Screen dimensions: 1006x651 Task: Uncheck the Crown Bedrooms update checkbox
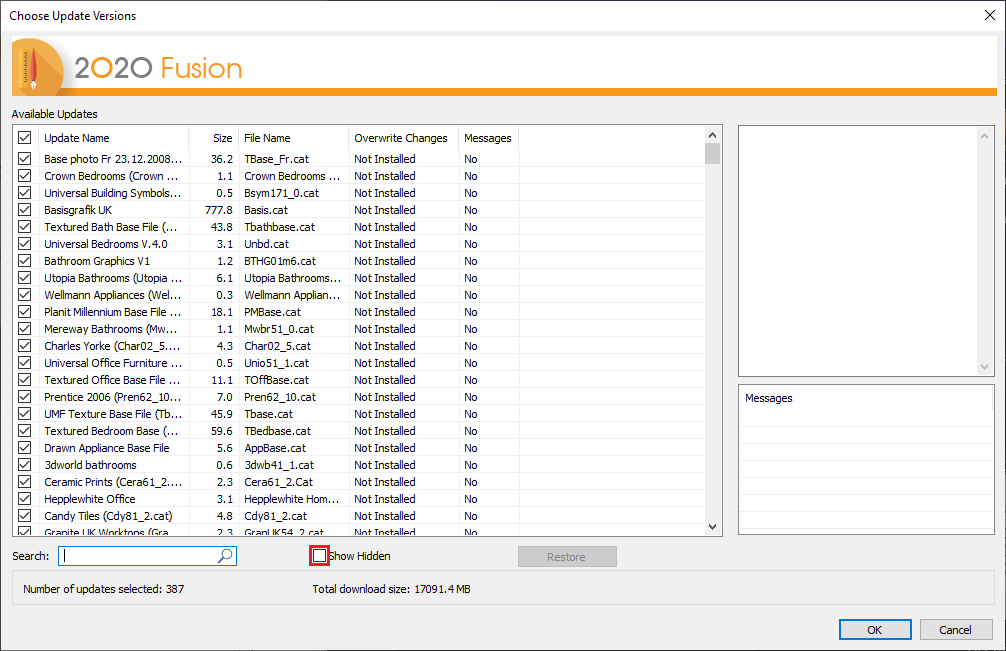[24, 176]
